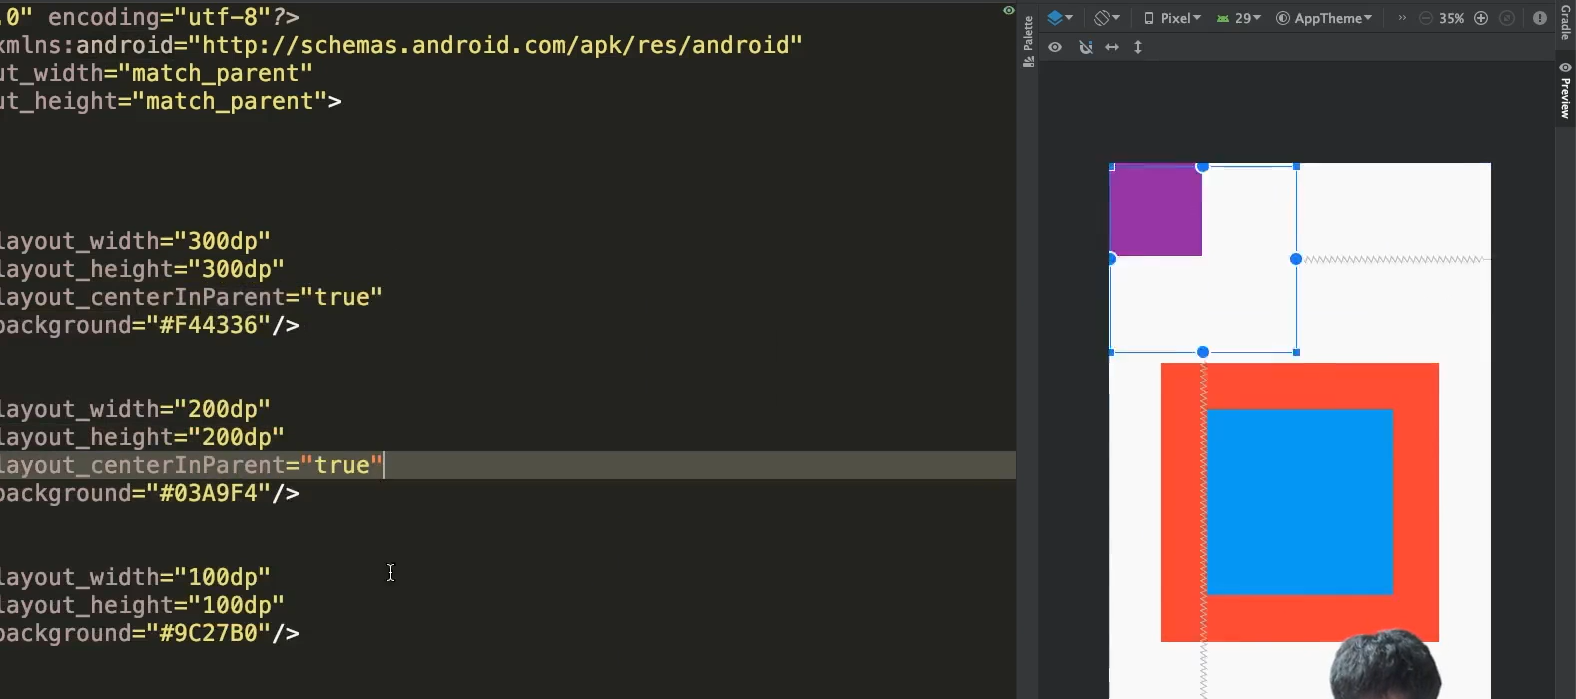Click the bottom-edge selection handle circle
Image resolution: width=1576 pixels, height=699 pixels.
click(1203, 352)
